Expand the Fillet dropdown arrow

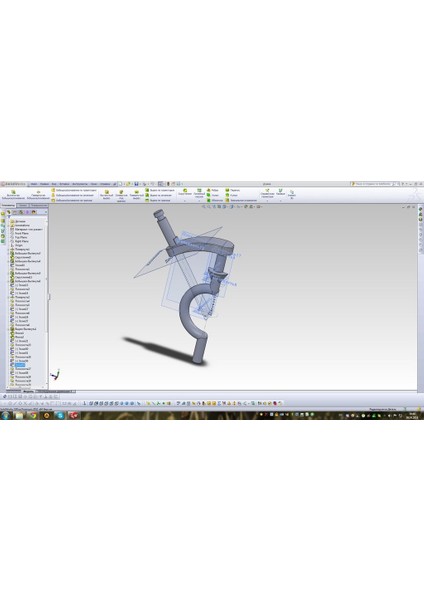[x=185, y=201]
